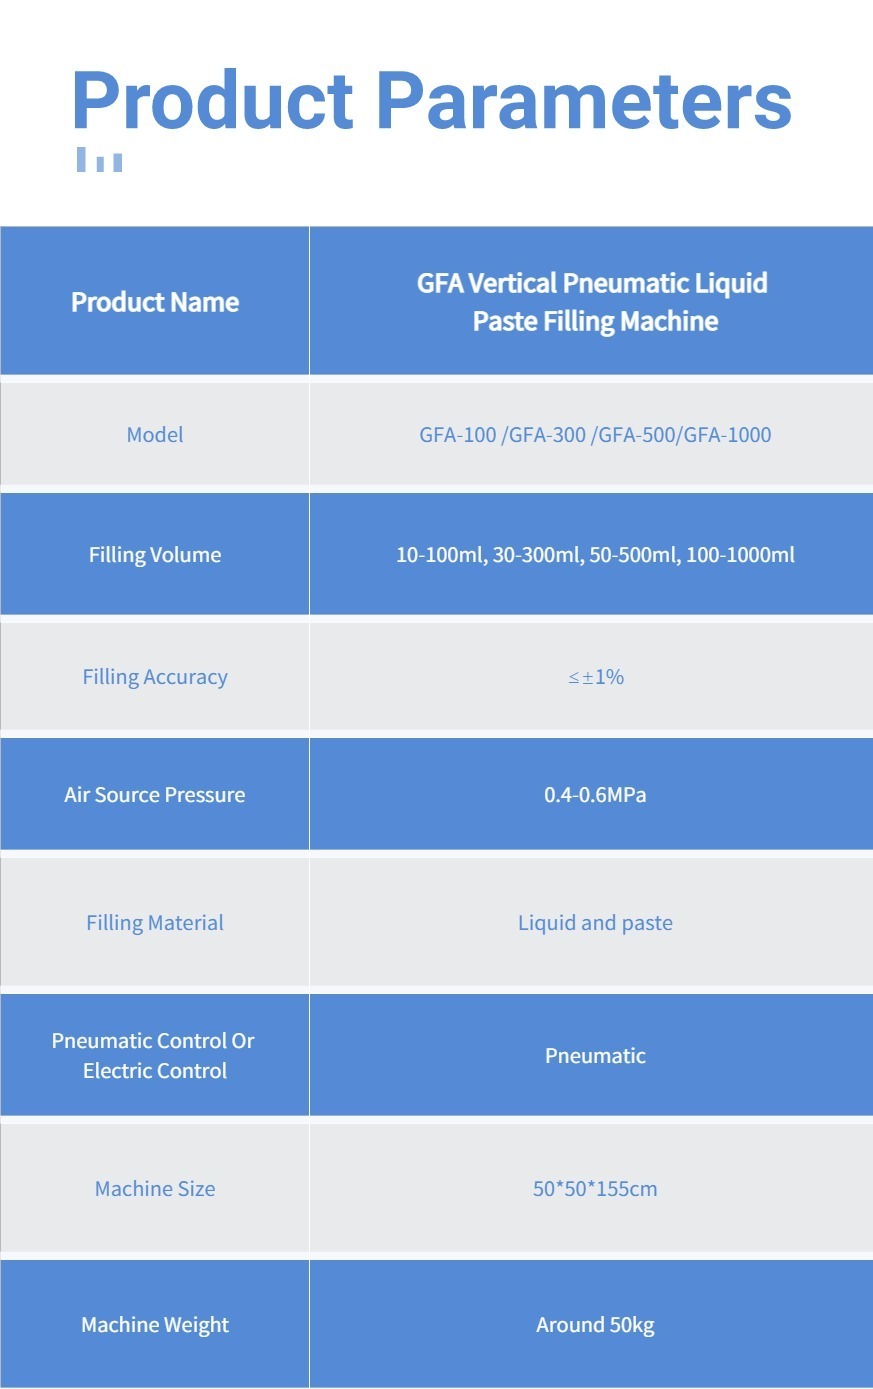873x1389 pixels.
Task: Click the ≤±1% accuracy value
Action: pyautogui.click(x=596, y=677)
